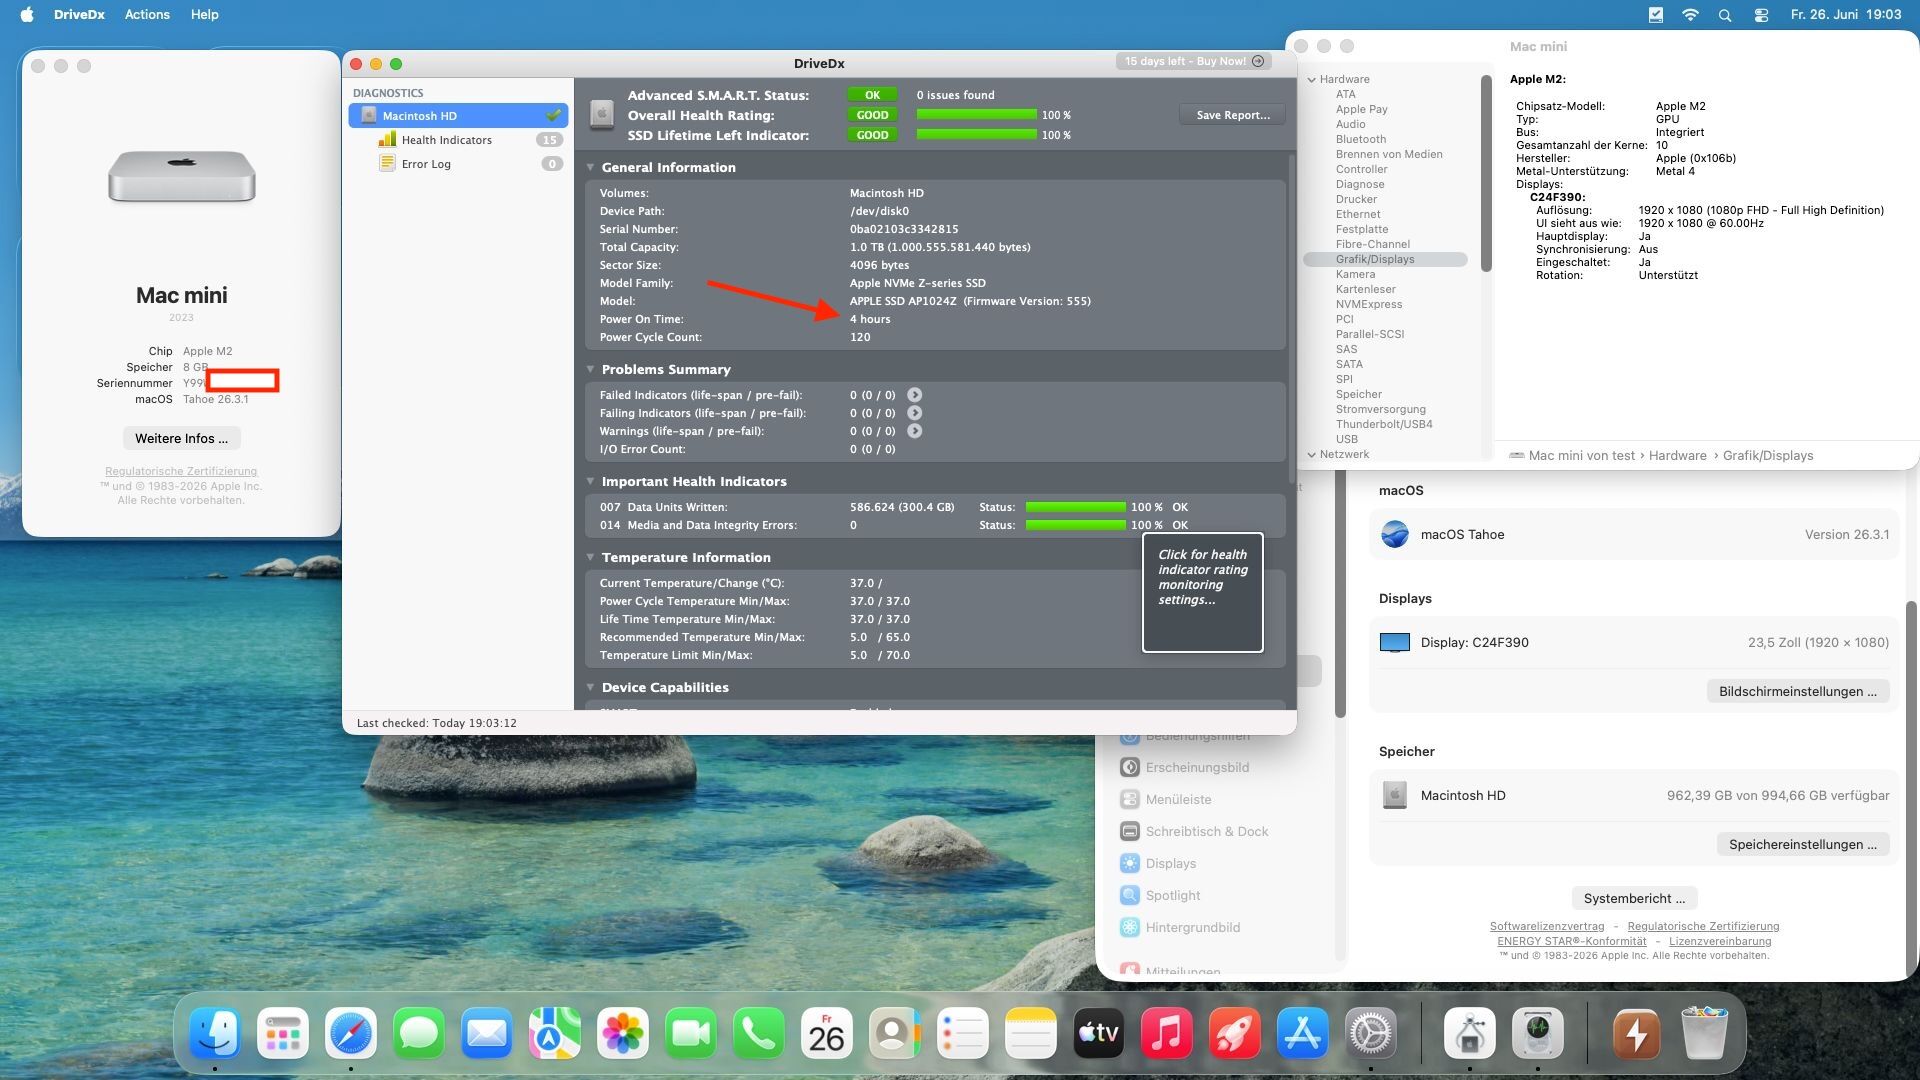Click the Weitere Infos ... button

[181, 438]
